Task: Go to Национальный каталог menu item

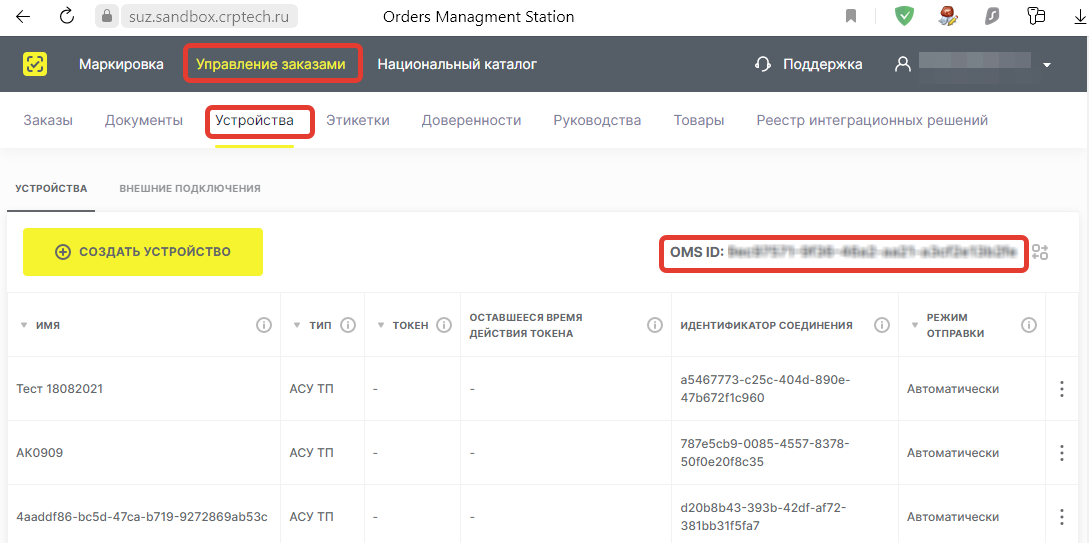Action: [457, 65]
